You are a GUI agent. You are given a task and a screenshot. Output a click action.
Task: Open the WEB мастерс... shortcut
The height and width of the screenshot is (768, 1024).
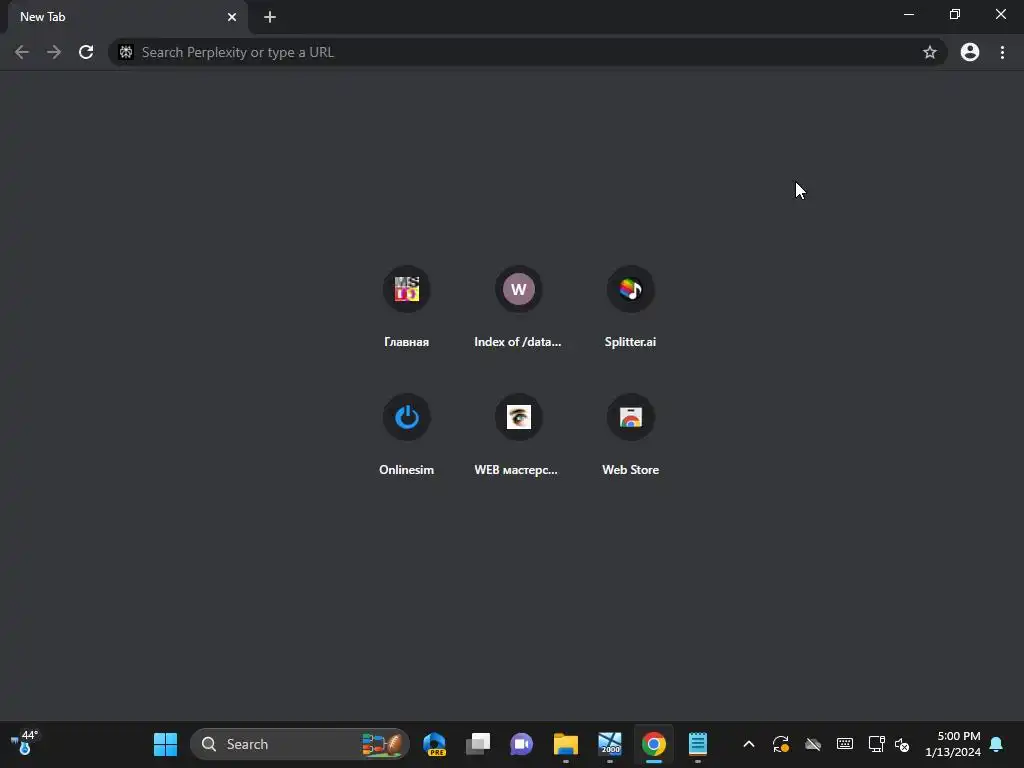tap(518, 435)
